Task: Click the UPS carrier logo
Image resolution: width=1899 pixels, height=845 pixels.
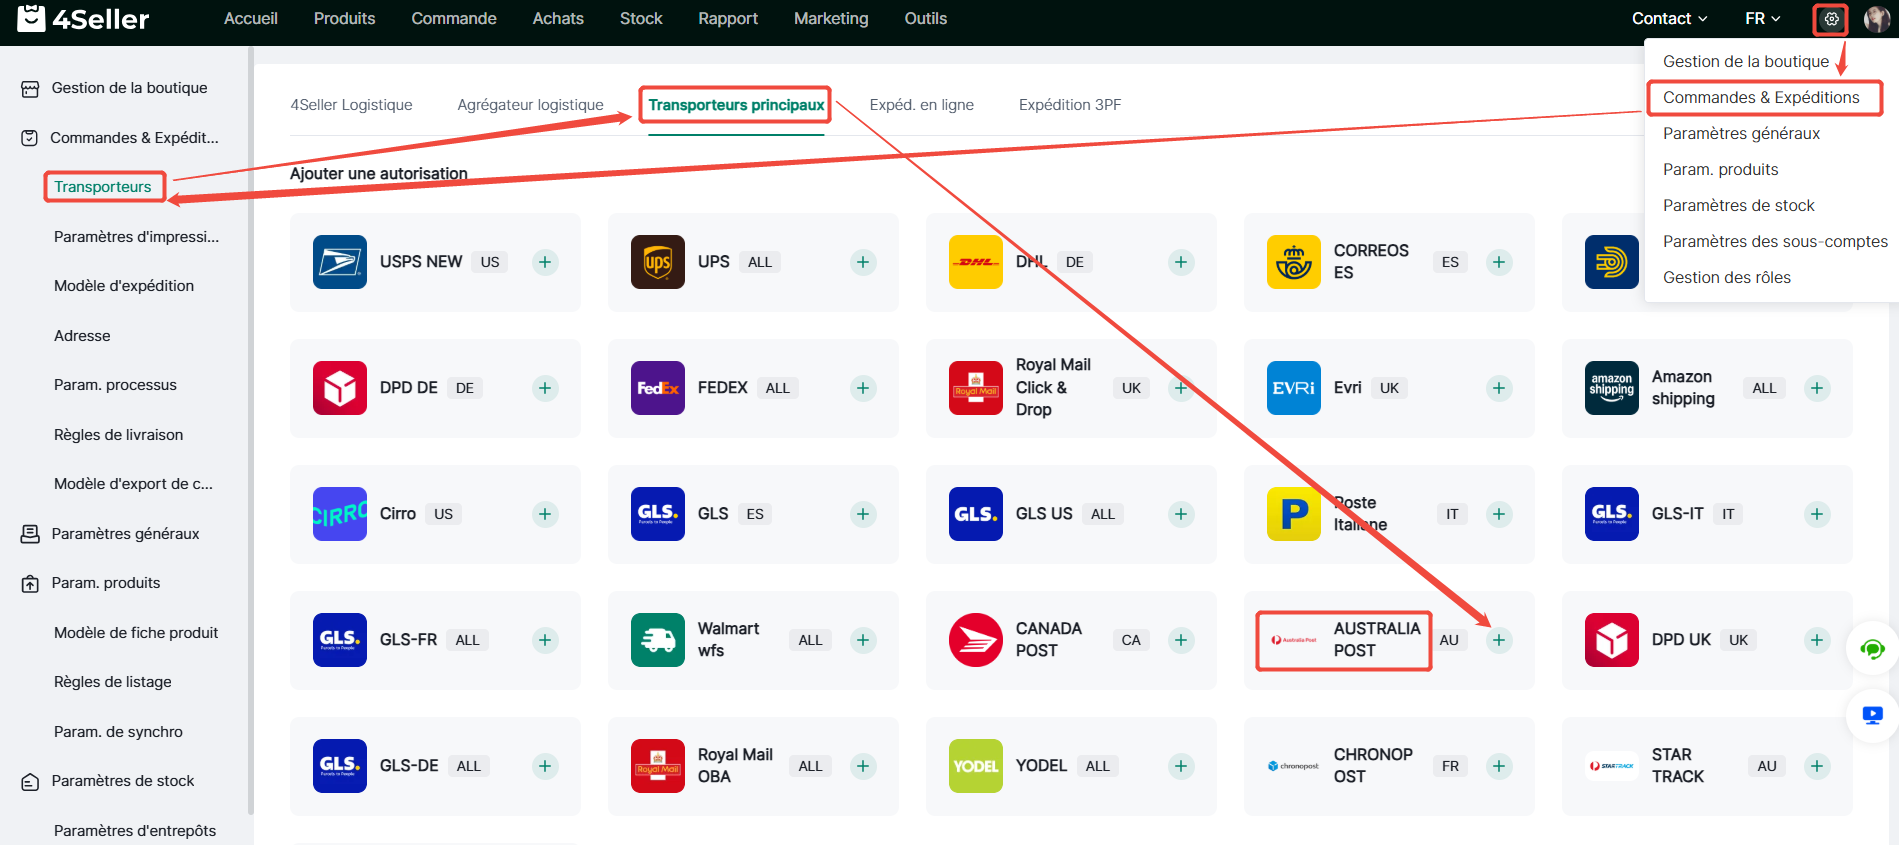Action: [x=657, y=262]
